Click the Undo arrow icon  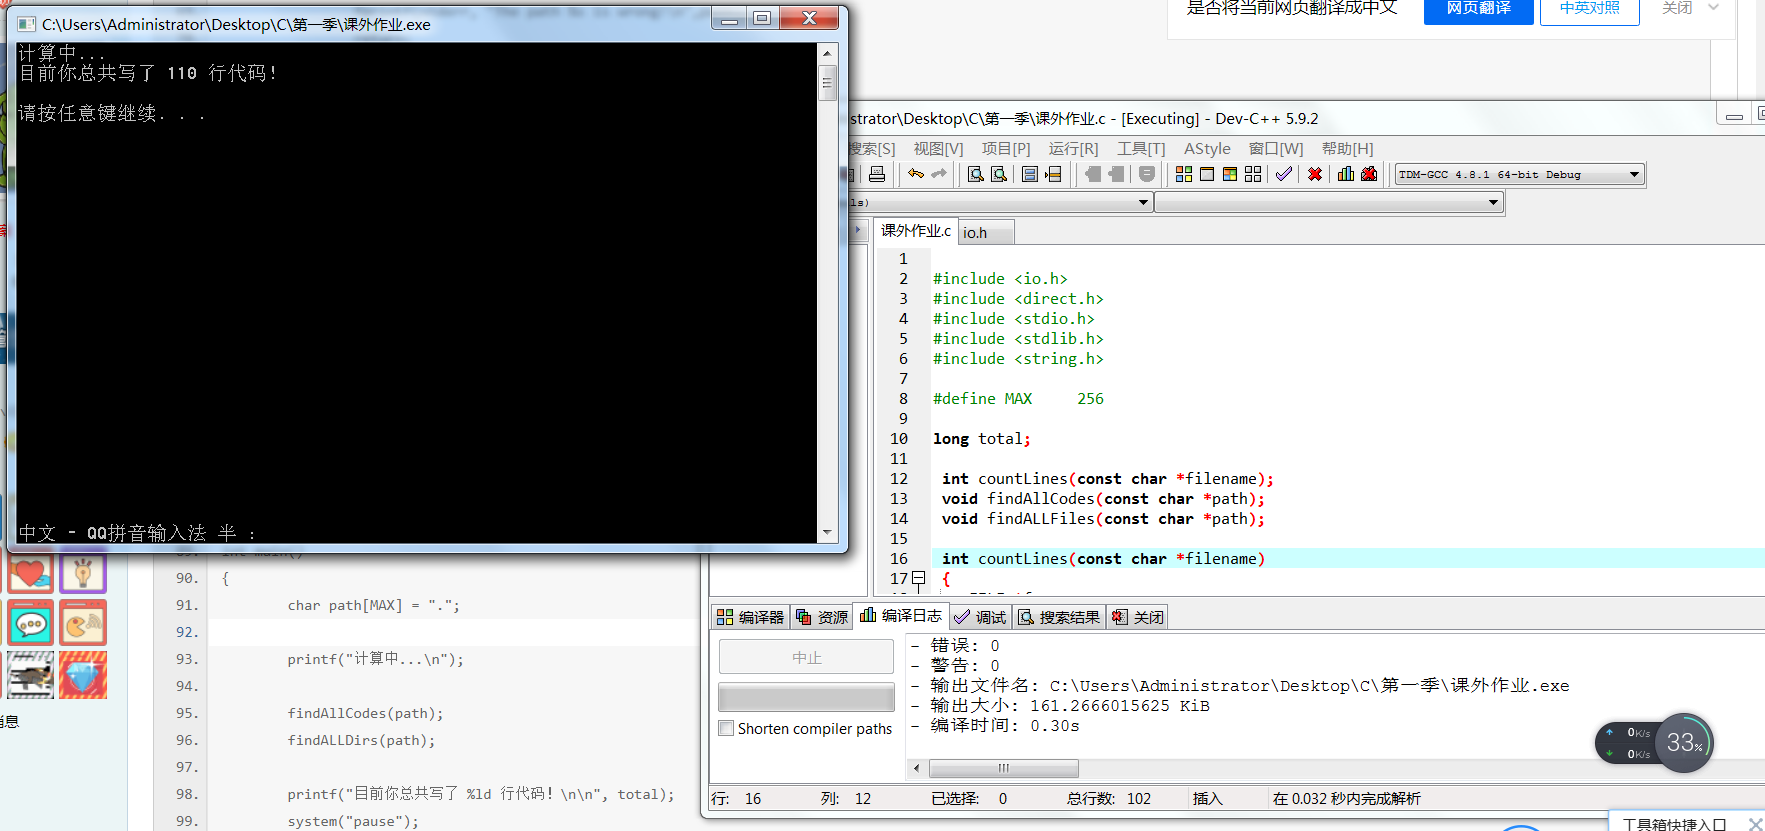tap(916, 174)
